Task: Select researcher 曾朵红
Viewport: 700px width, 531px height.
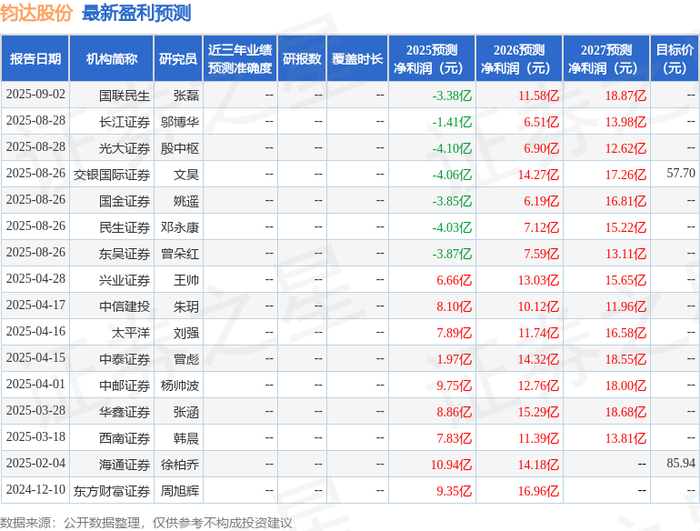Action: tap(180, 253)
